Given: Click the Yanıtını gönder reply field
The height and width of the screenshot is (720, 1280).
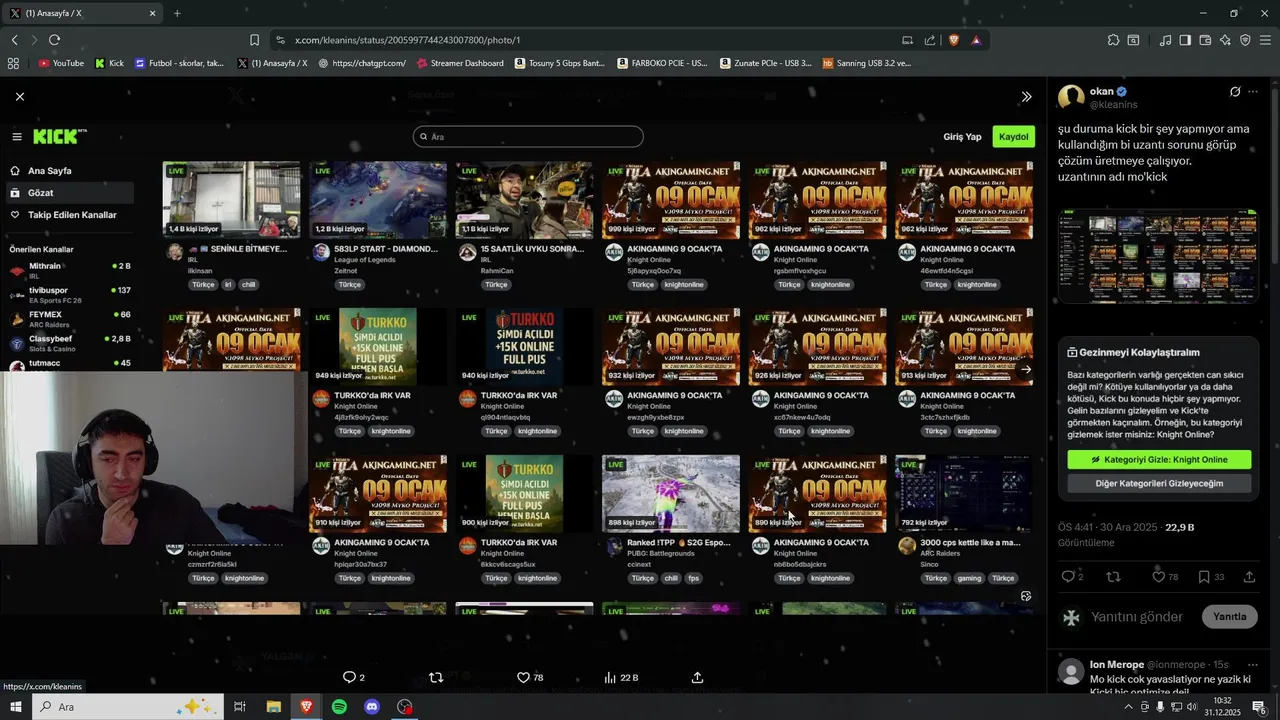Looking at the screenshot, I should 1138,617.
